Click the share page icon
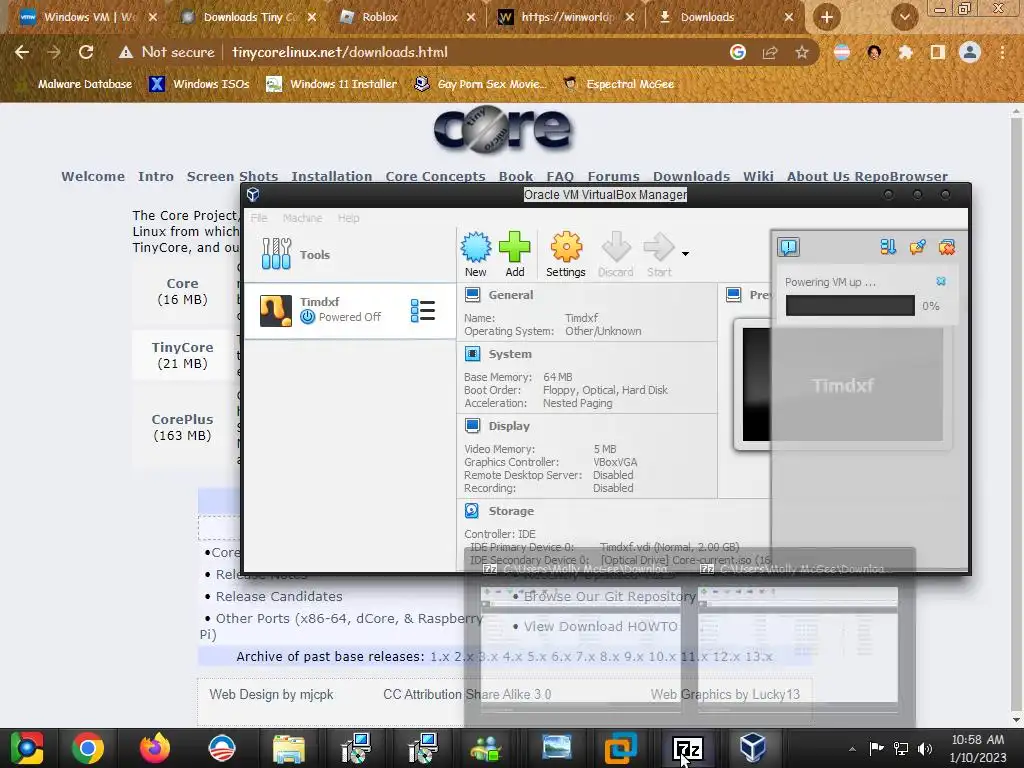The width and height of the screenshot is (1024, 768). [770, 52]
